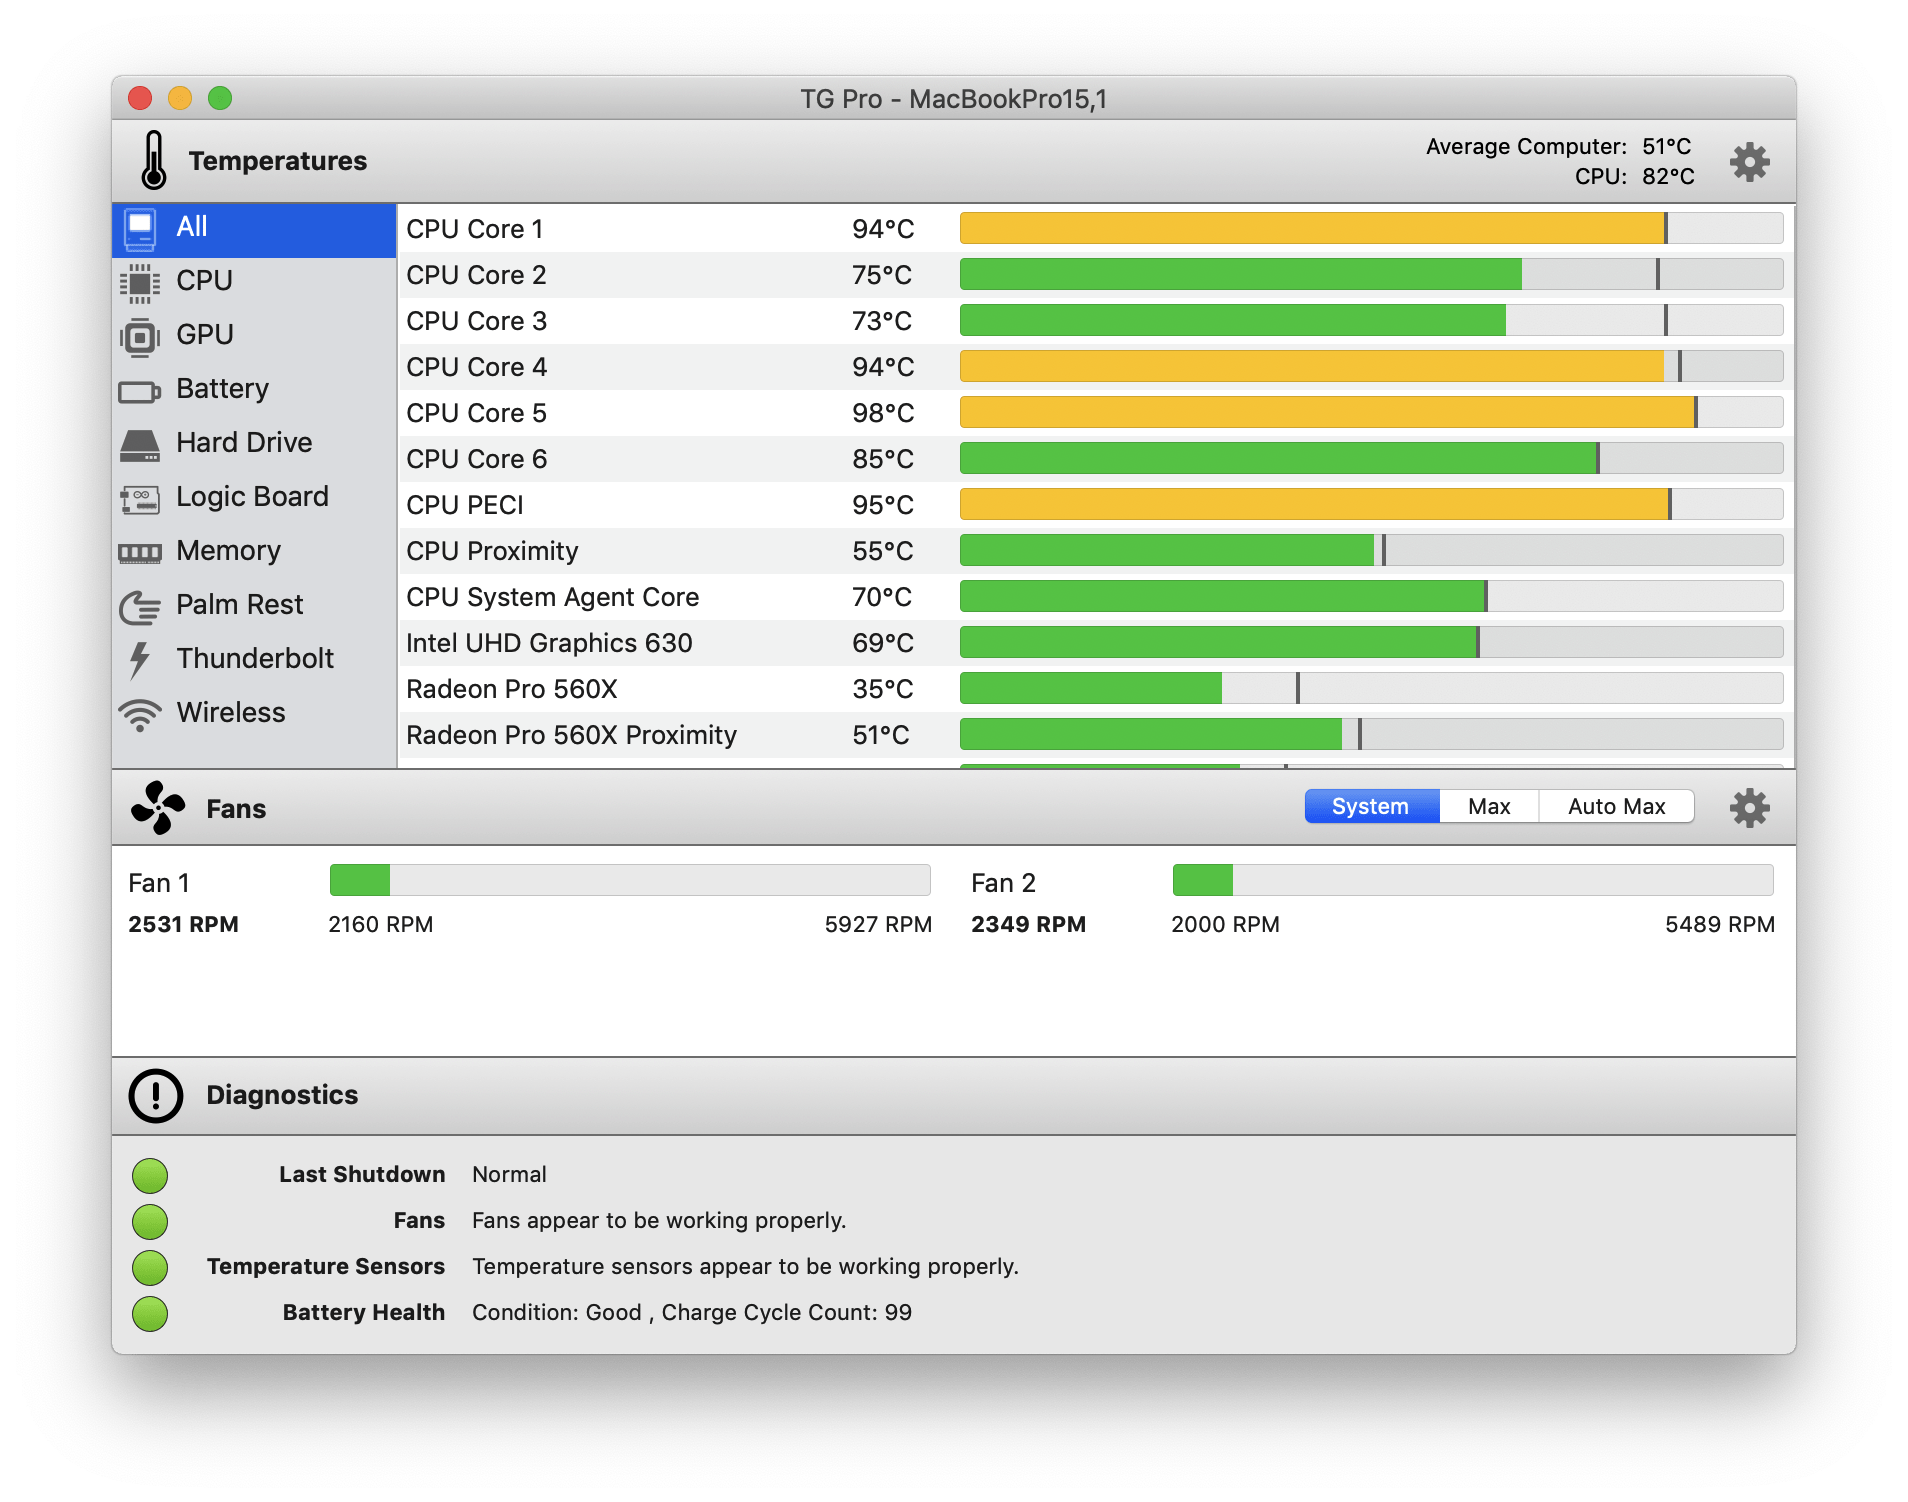Select the Battery icon in sidebar
This screenshot has height=1502, width=1908.
pyautogui.click(x=140, y=390)
